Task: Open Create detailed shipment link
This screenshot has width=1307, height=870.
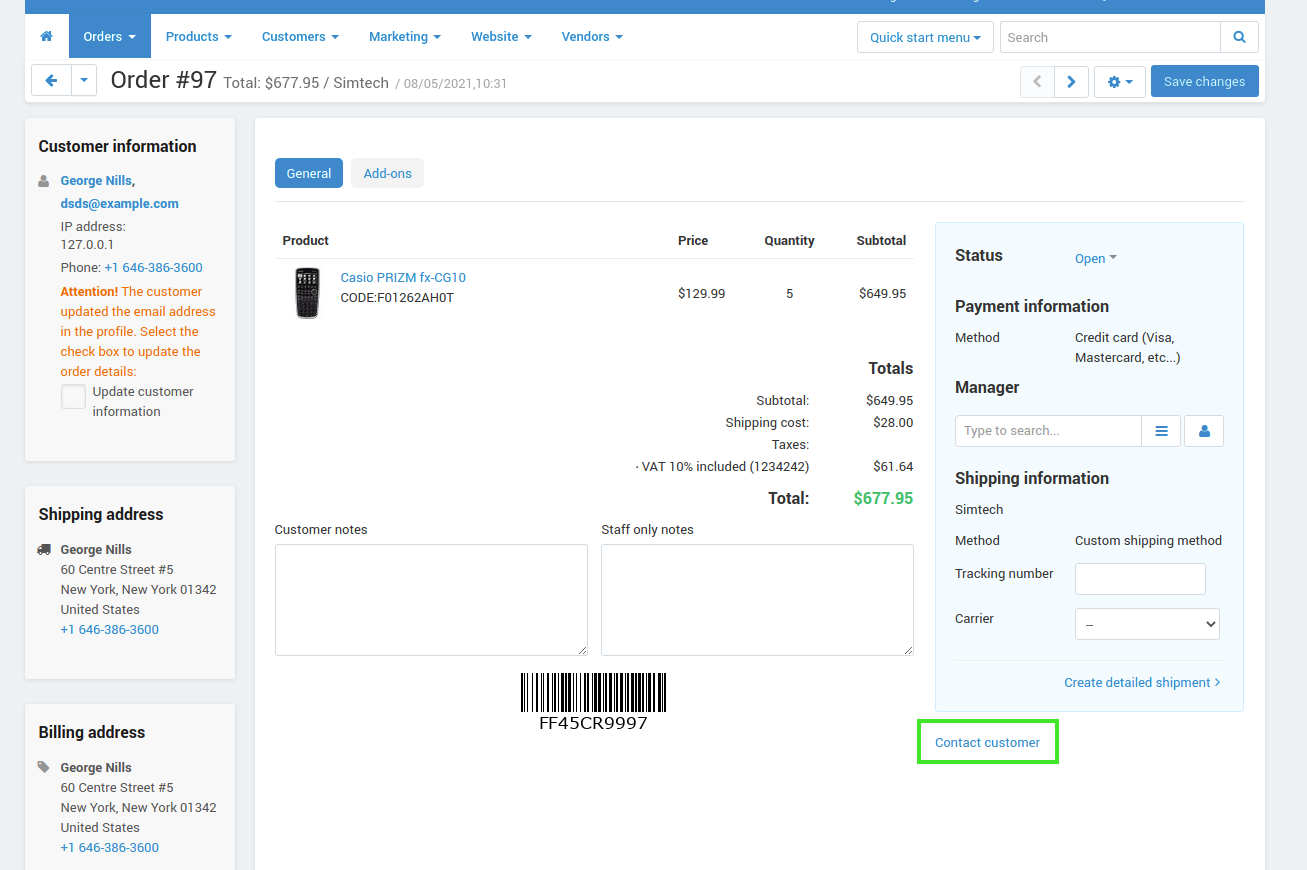Action: click(x=1142, y=683)
